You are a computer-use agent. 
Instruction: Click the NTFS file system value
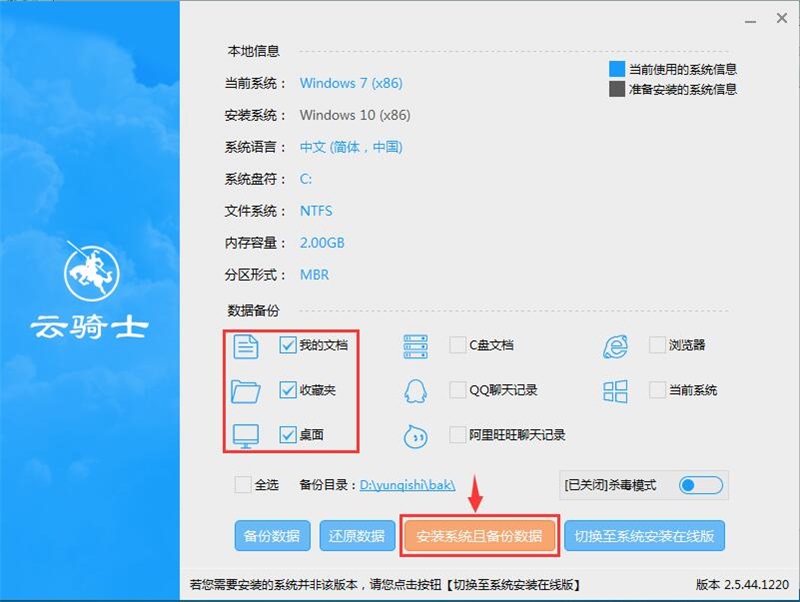tap(316, 211)
